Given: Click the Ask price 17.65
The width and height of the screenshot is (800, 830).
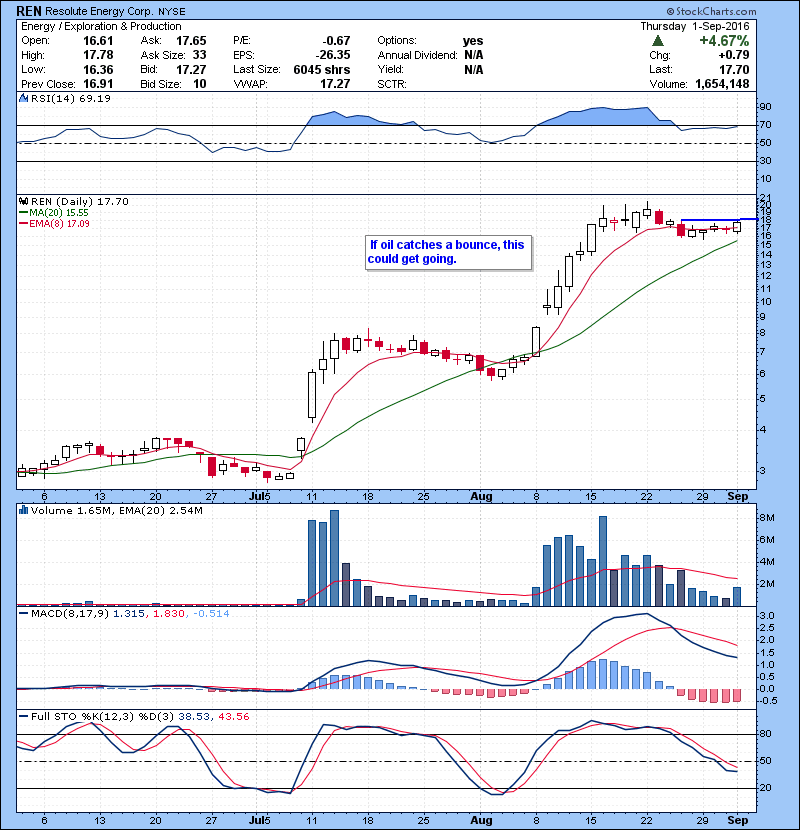Looking at the screenshot, I should click(x=191, y=41).
